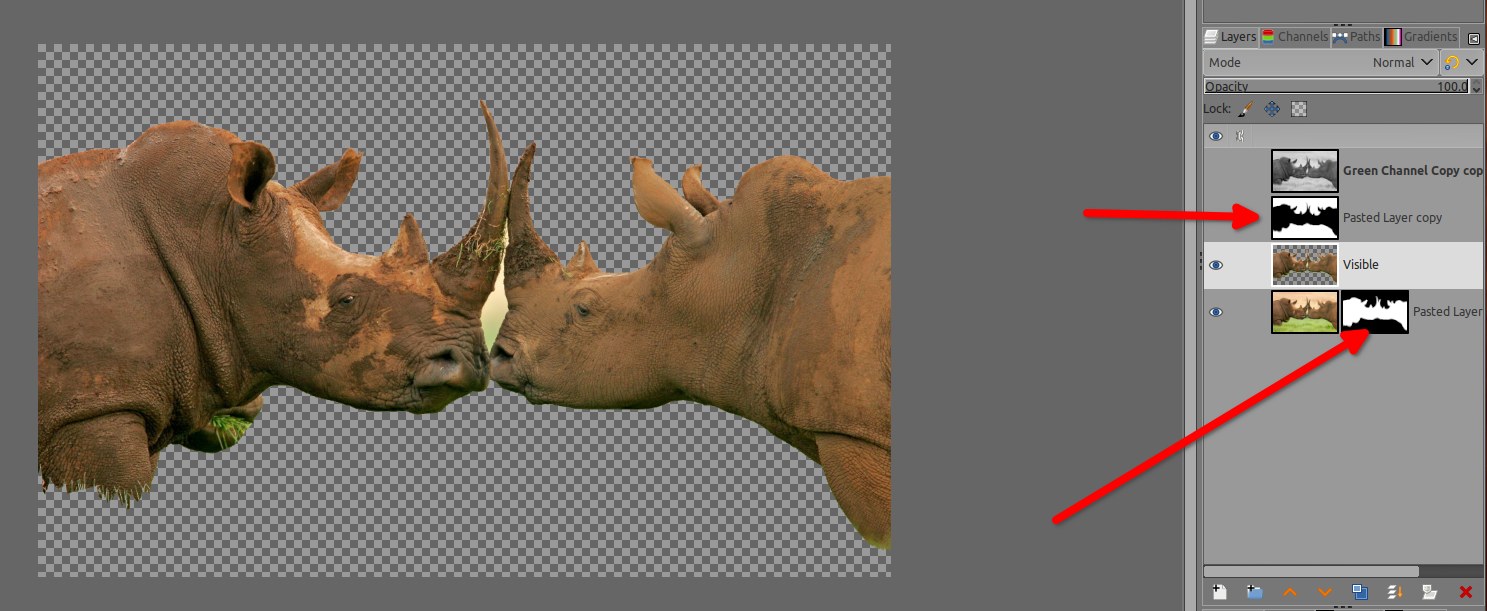Create a new layer

(x=1219, y=592)
